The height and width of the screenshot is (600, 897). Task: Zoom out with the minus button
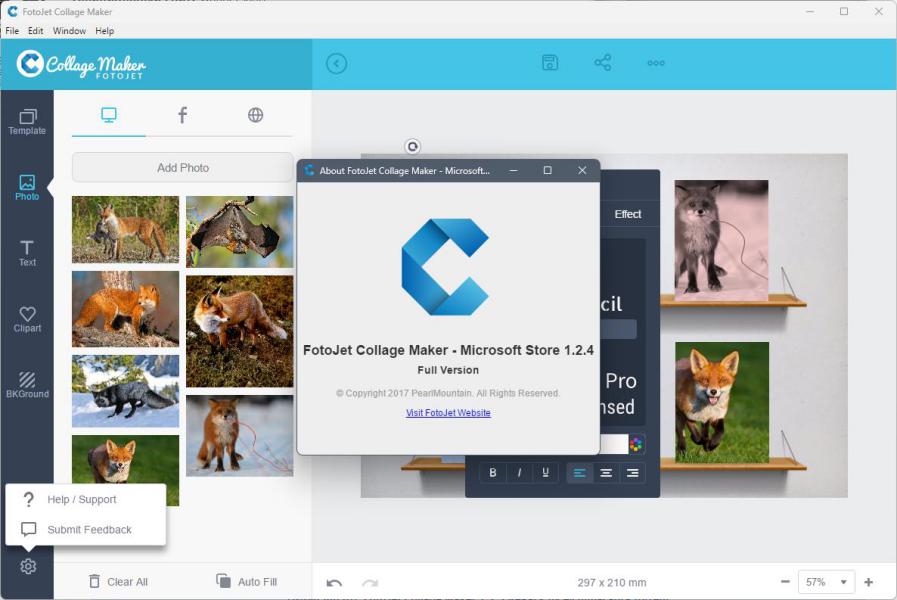(785, 582)
